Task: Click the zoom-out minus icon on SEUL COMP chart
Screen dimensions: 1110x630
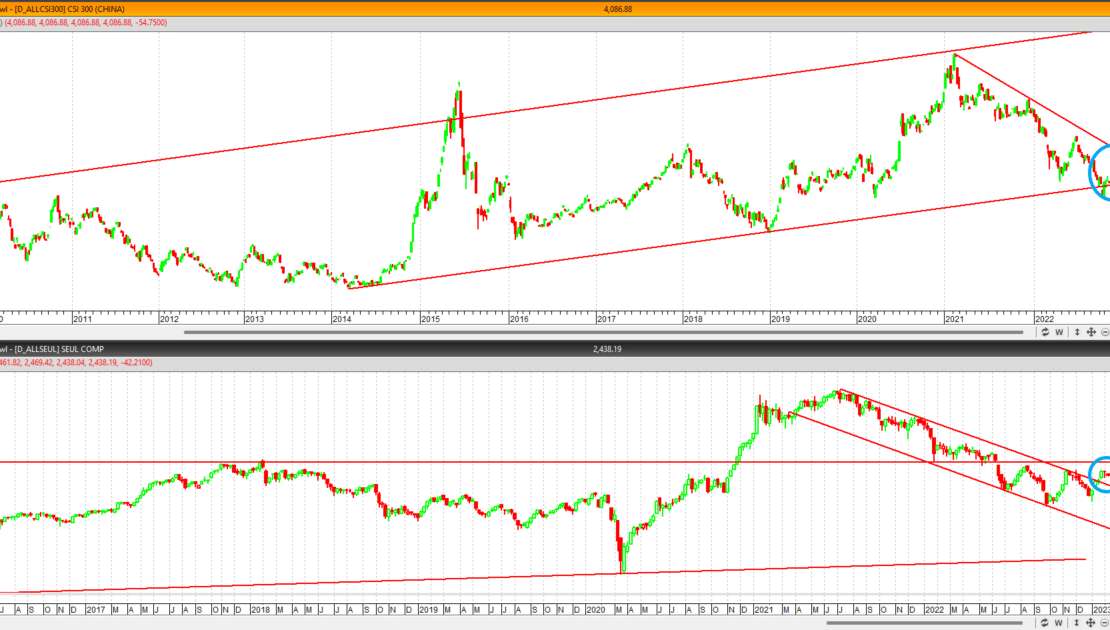Action: click(1105, 623)
